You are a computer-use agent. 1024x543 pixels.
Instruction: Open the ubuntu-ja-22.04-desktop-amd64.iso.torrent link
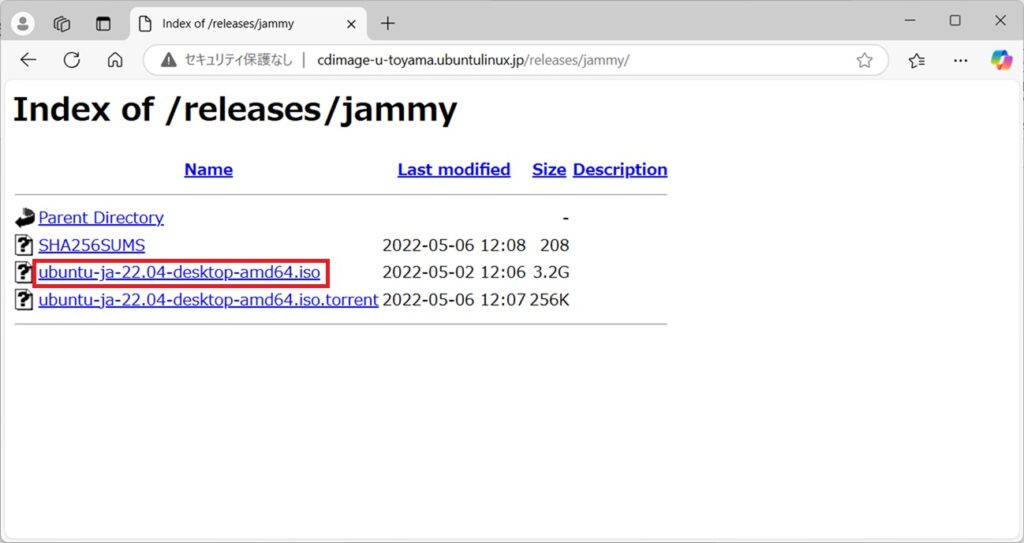click(208, 300)
